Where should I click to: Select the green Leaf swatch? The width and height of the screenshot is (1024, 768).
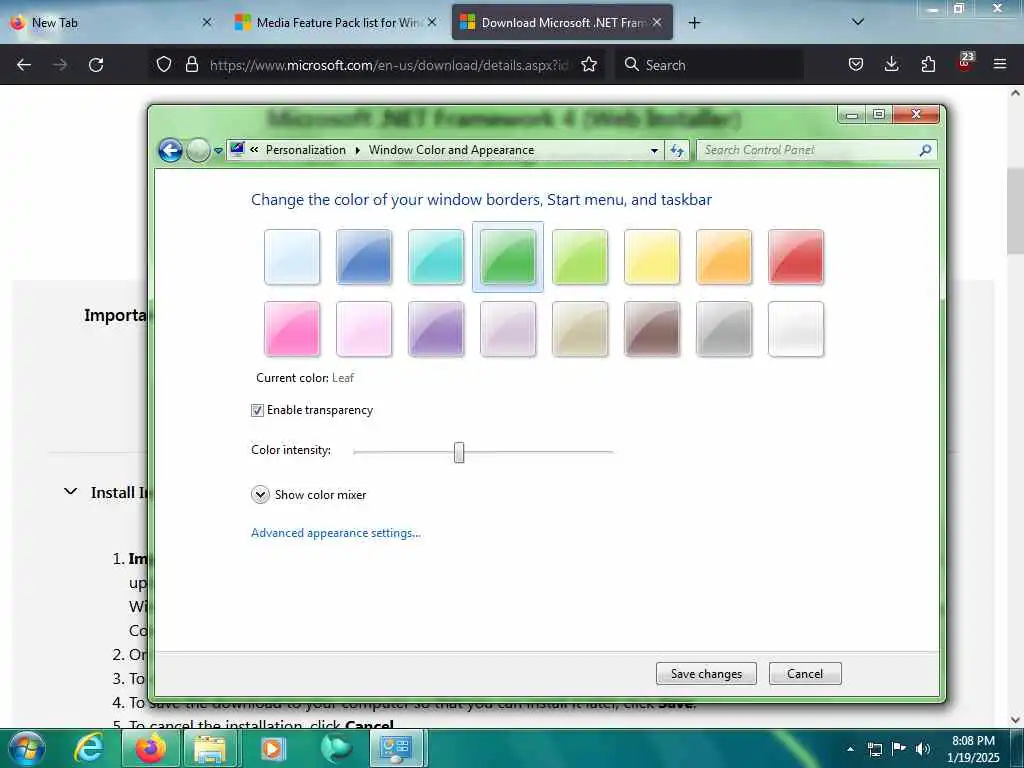tap(507, 257)
